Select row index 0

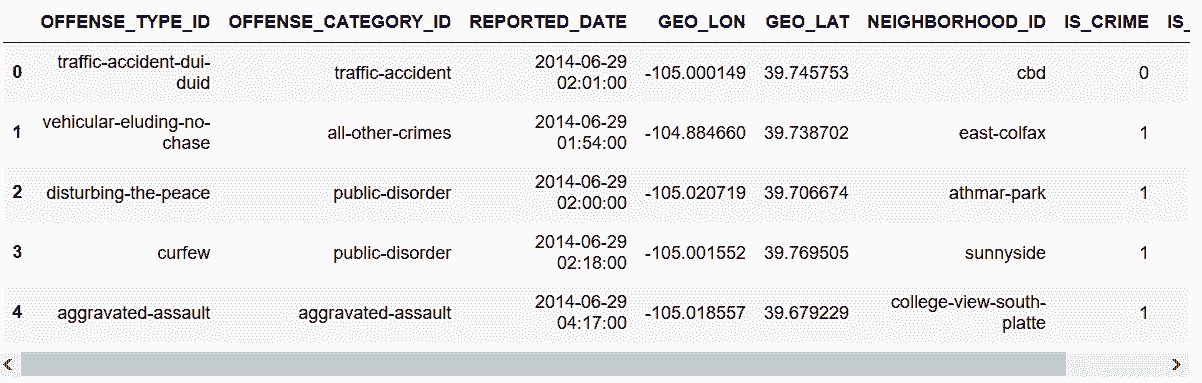[16, 72]
